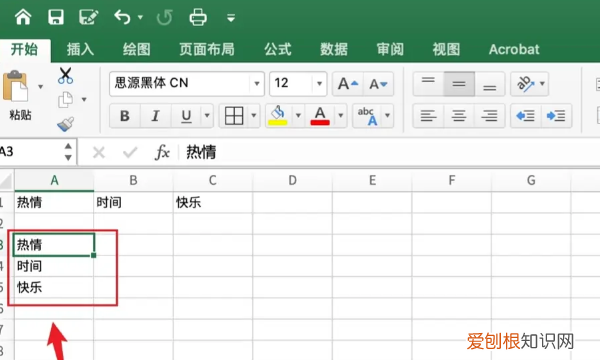The image size is (600, 360).
Task: Expand the borders options arrow
Action: (253, 116)
